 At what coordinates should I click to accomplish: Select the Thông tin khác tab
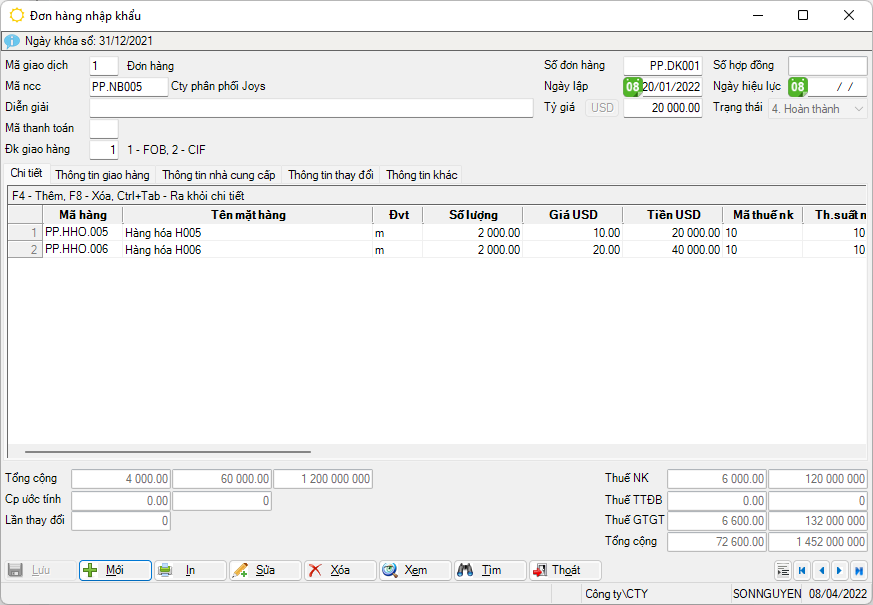pos(421,175)
